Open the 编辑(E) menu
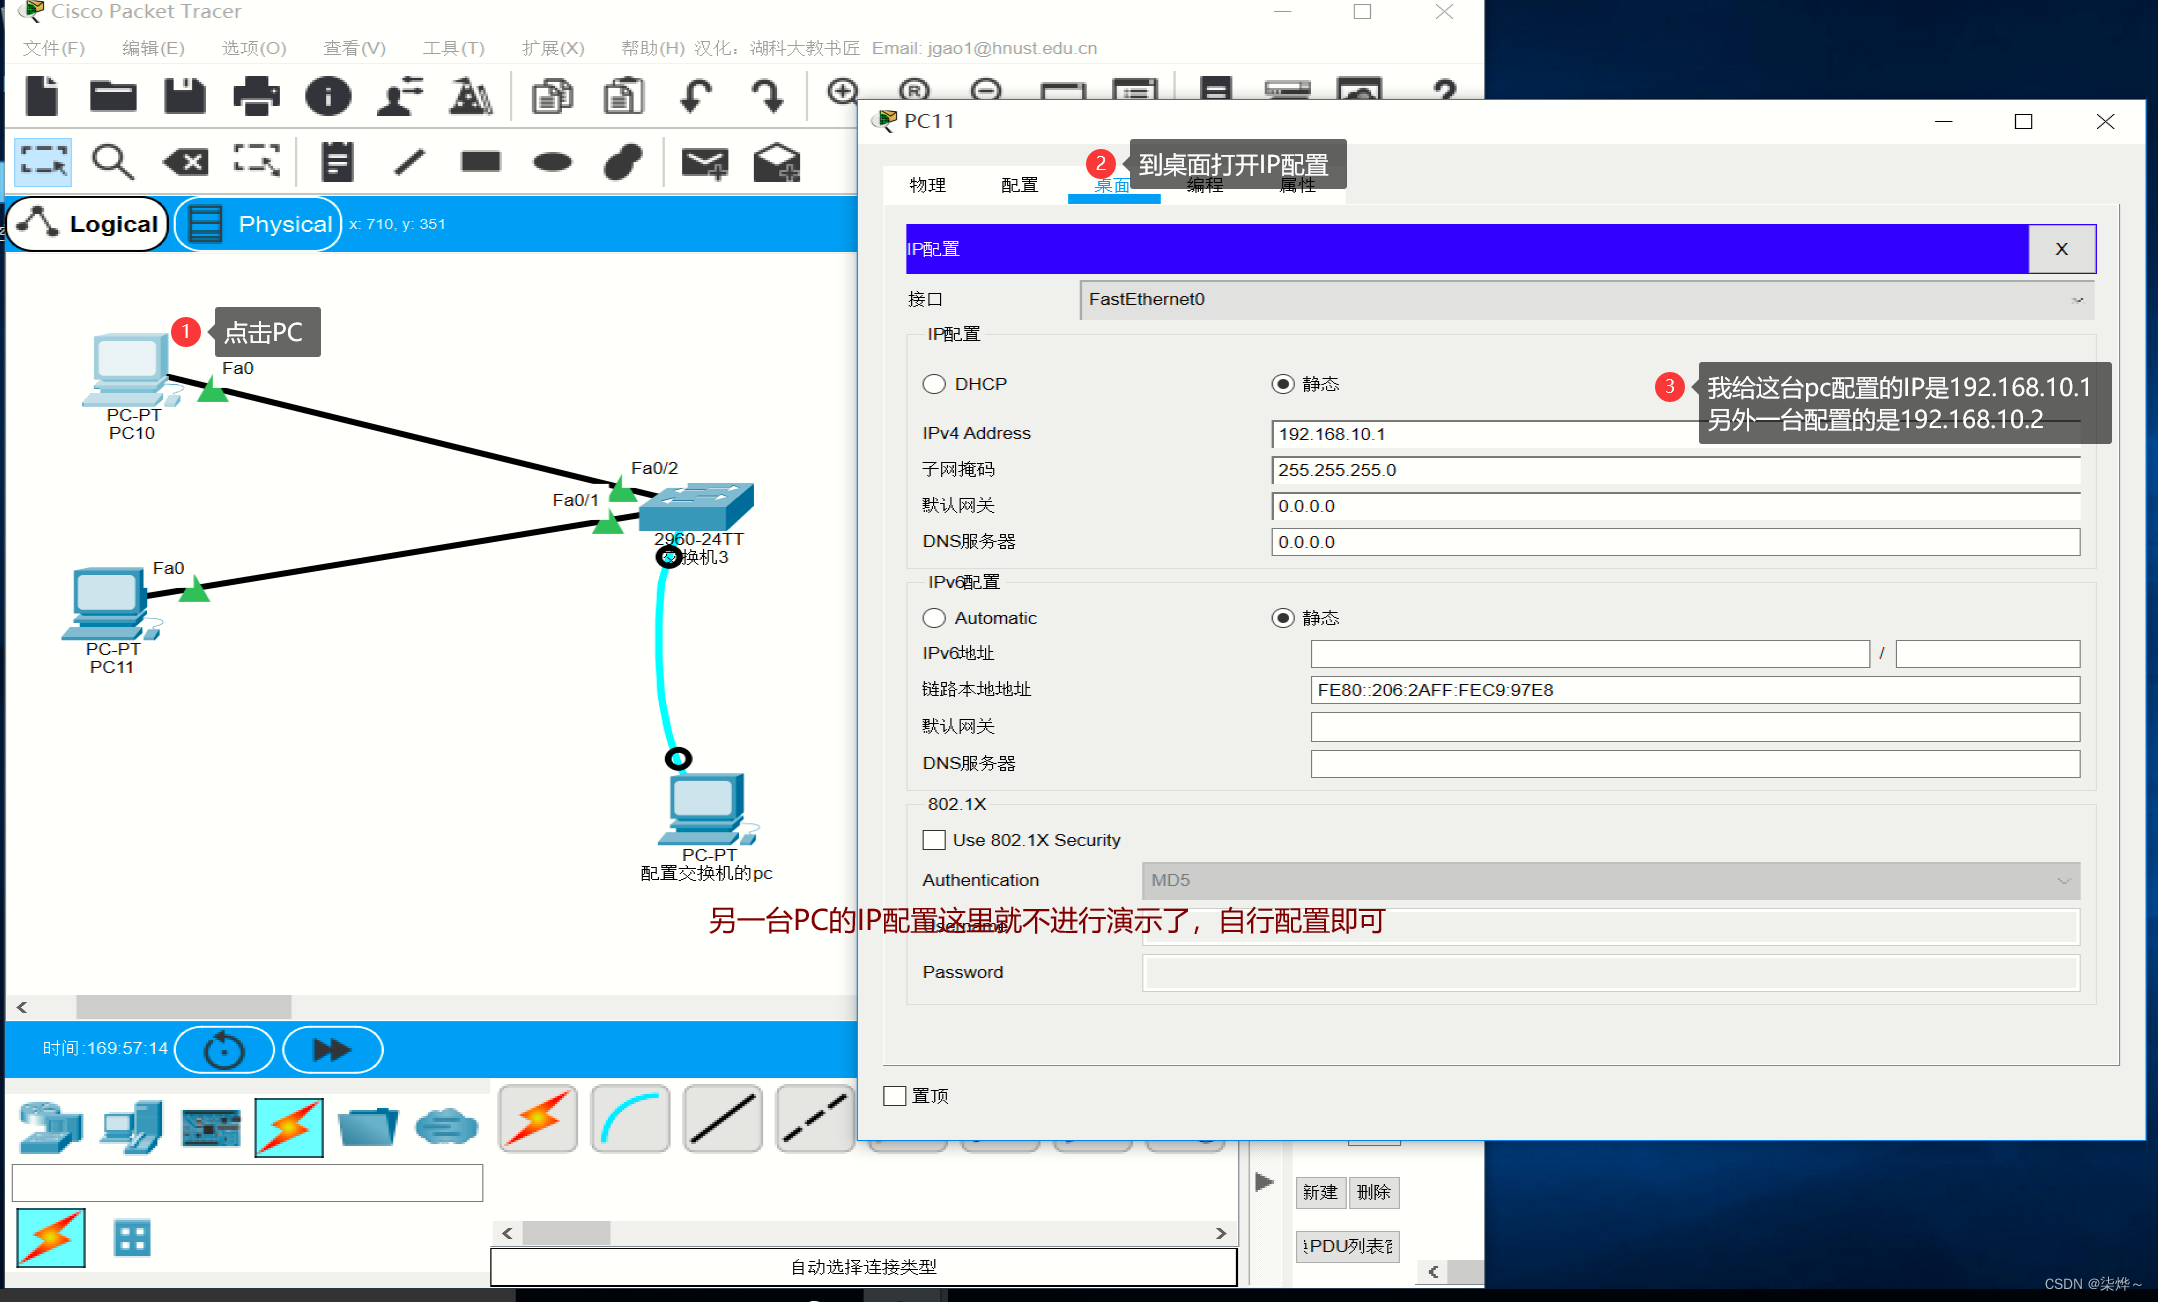 click(153, 48)
